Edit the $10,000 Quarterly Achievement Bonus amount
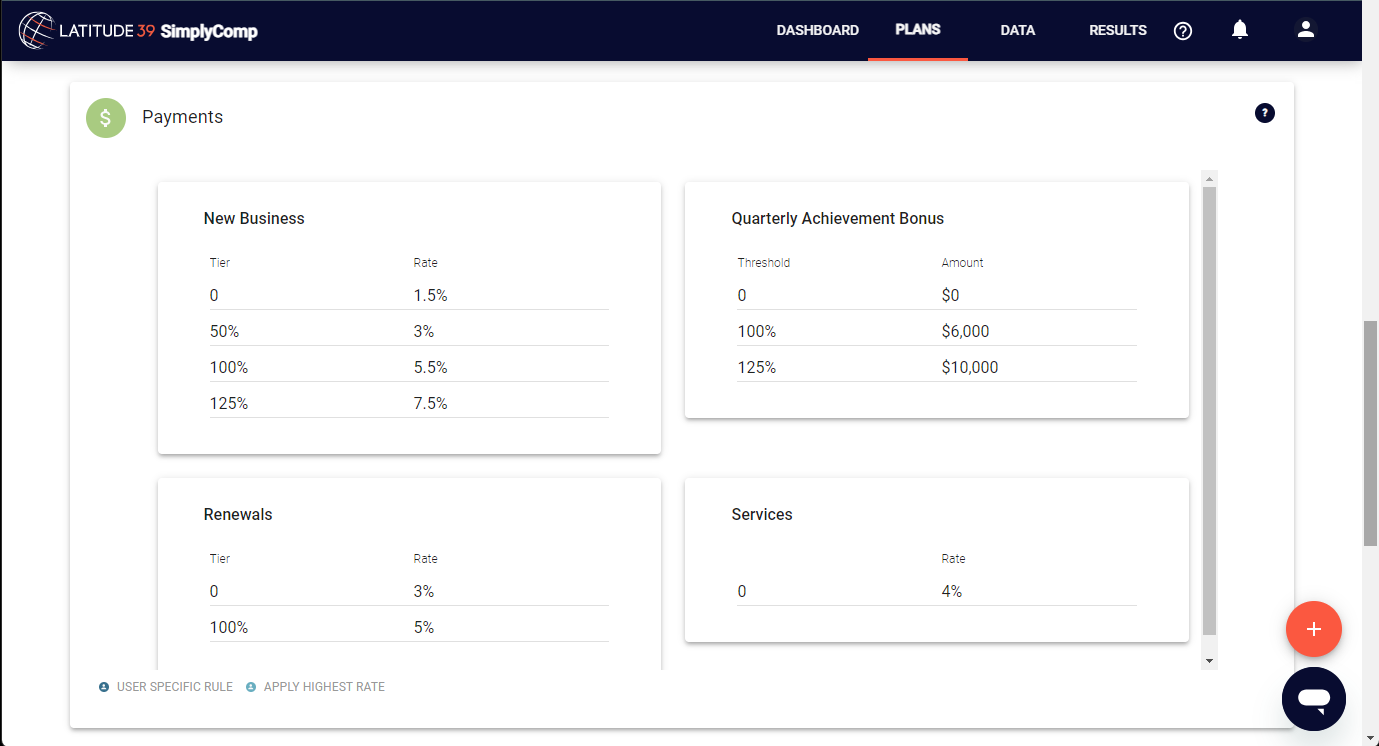This screenshot has width=1379, height=746. [970, 366]
